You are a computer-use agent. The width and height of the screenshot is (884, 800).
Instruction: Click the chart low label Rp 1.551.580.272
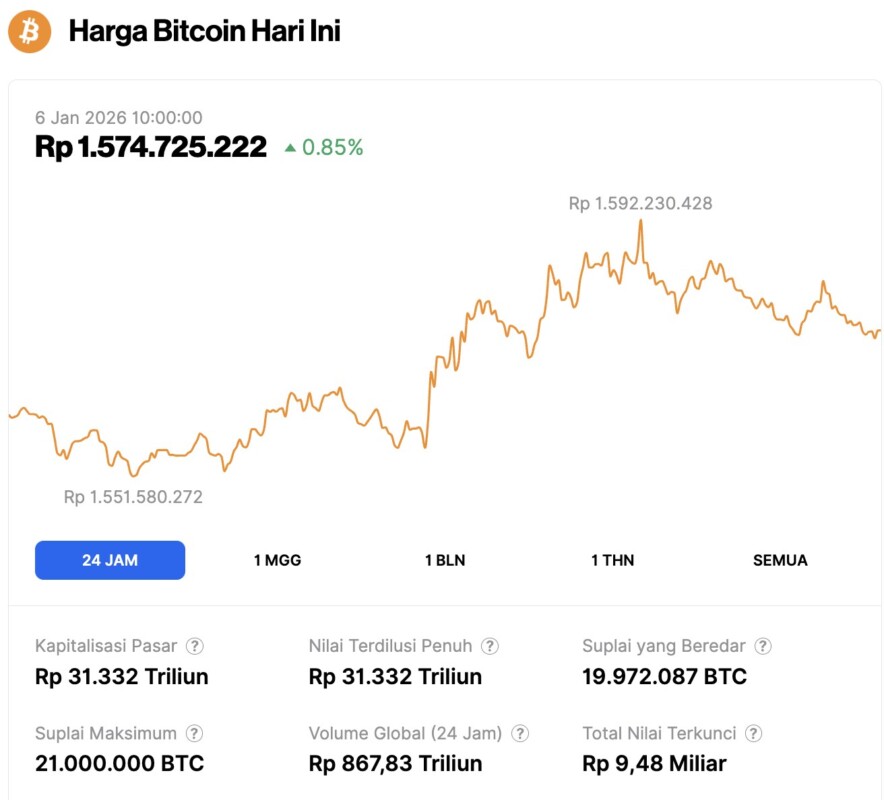click(x=133, y=497)
